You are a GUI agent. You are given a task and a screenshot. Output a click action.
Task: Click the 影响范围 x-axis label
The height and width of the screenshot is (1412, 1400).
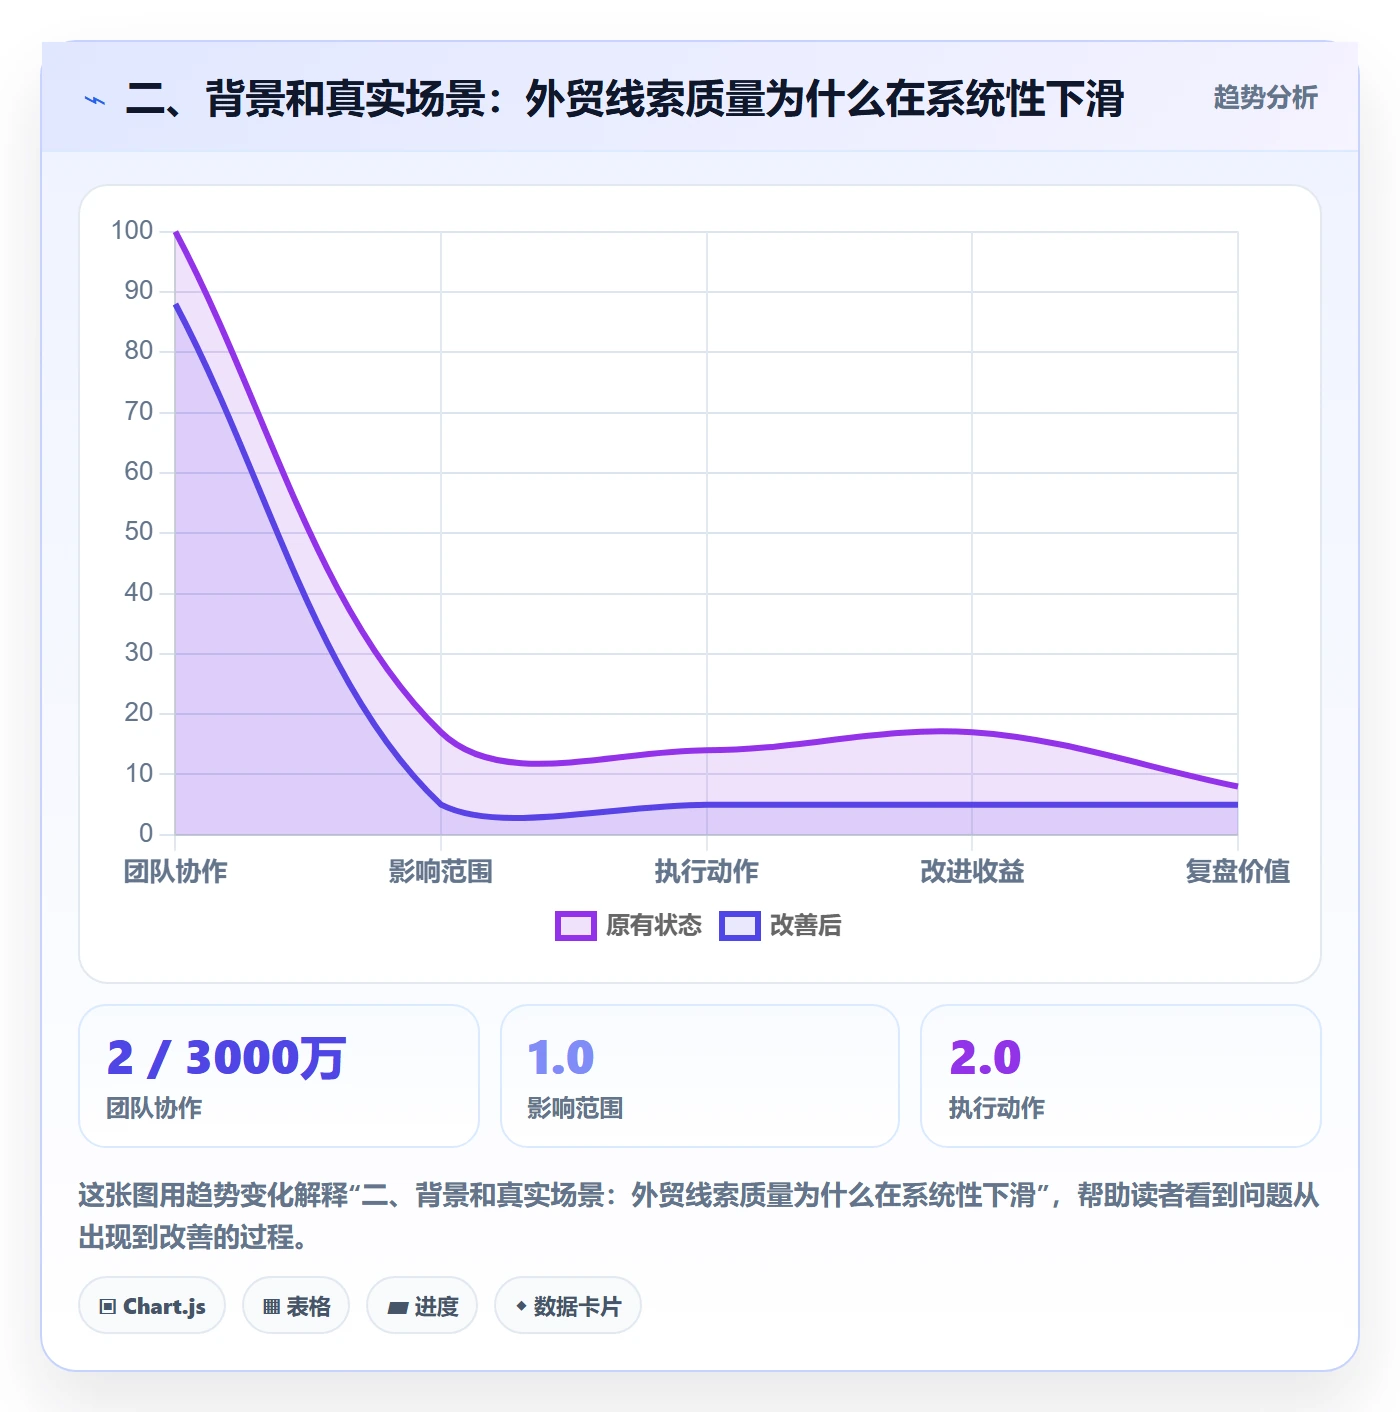(x=441, y=871)
